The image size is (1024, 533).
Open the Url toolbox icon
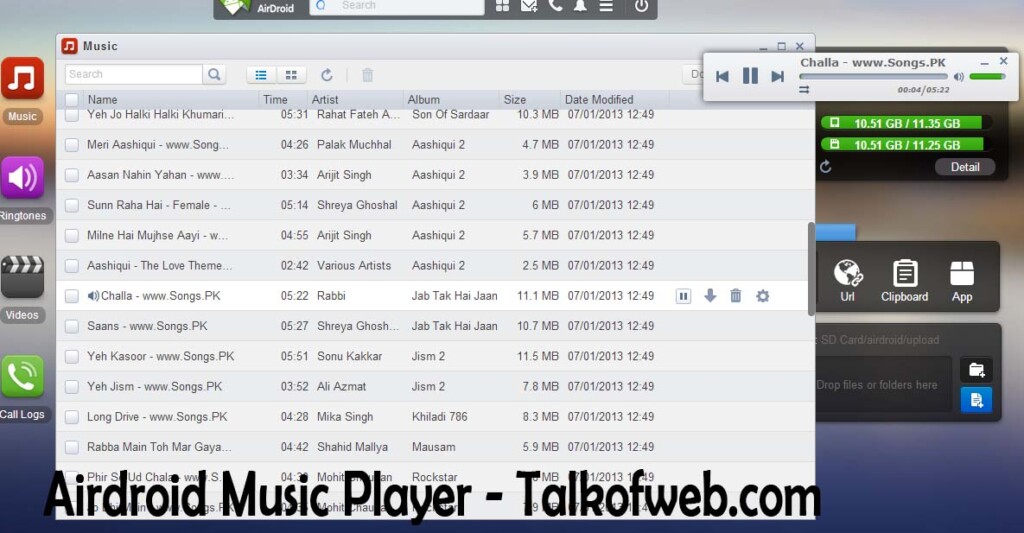coord(847,281)
